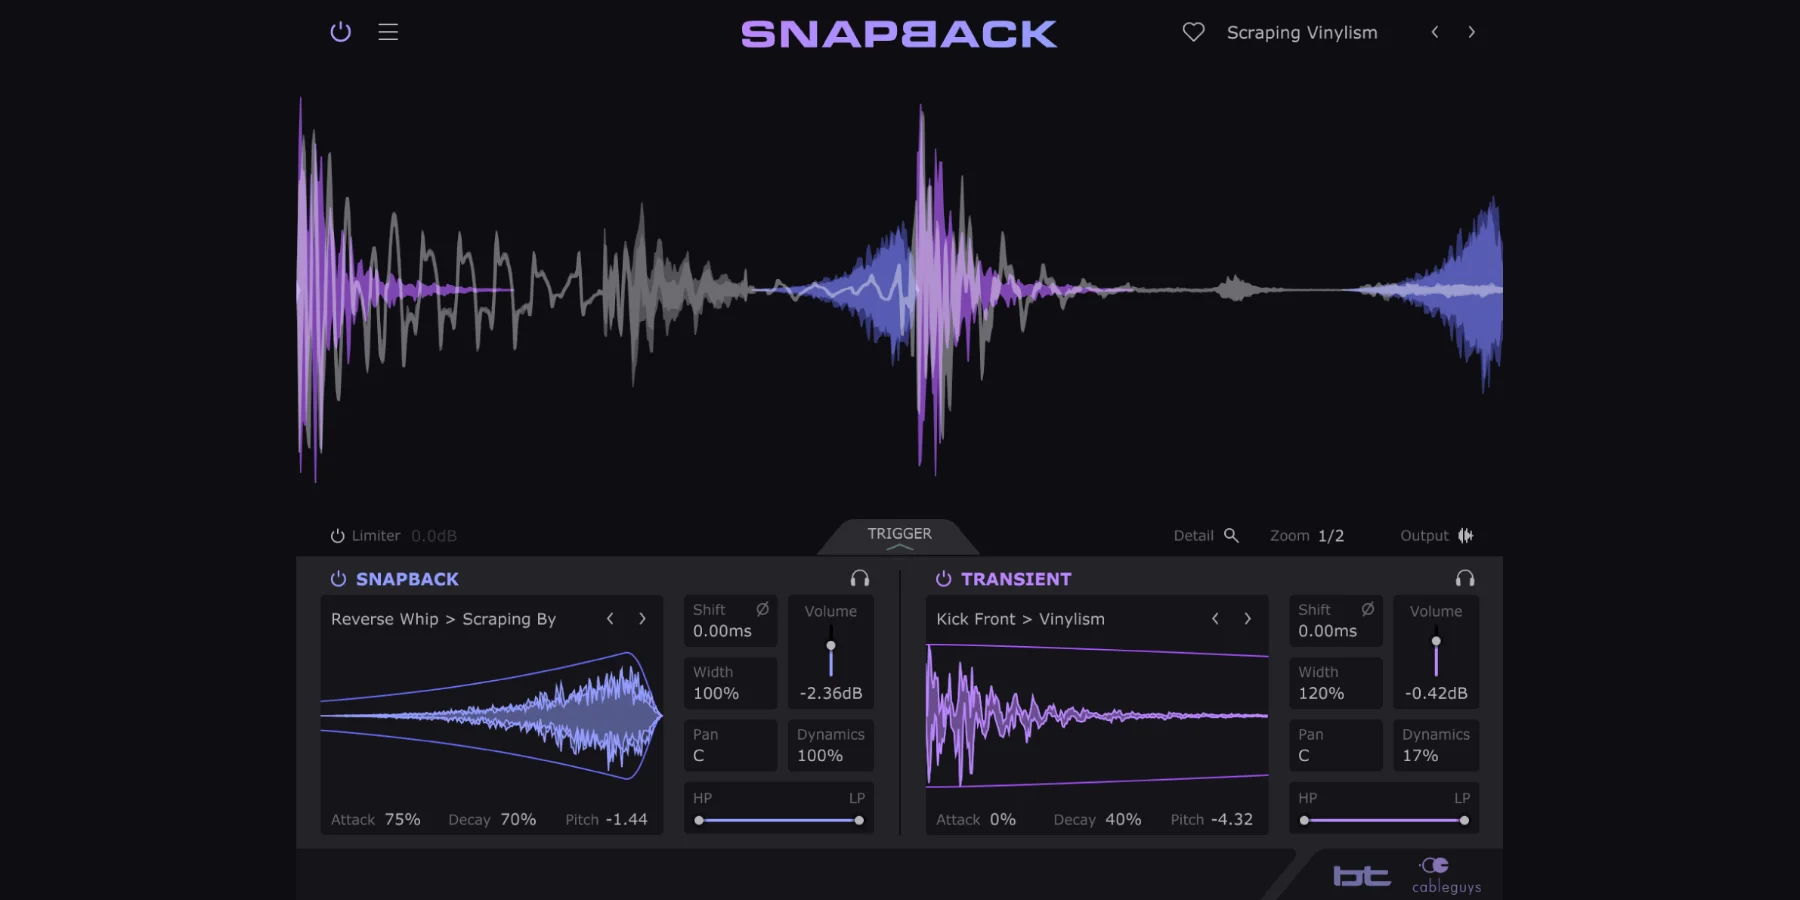Toggle the plugin power button
This screenshot has width=1800, height=900.
click(340, 32)
